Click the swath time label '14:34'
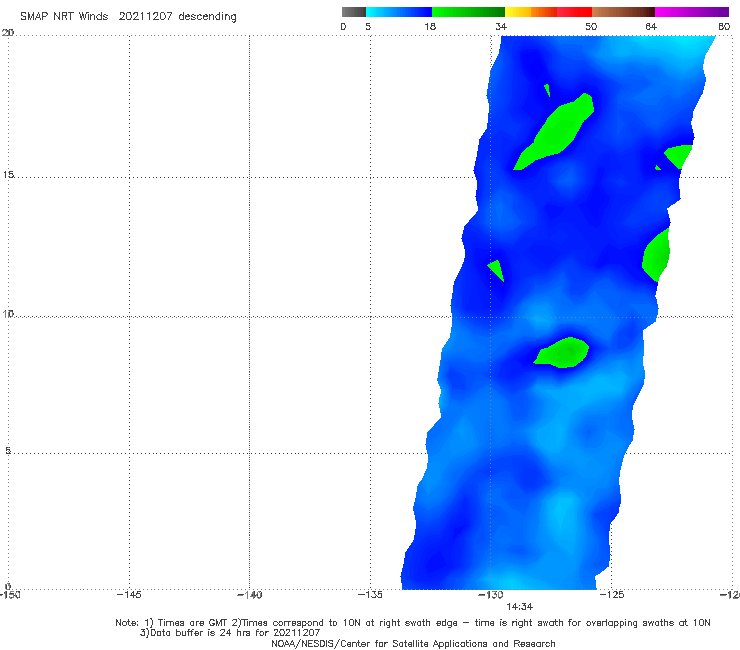Screen dimensions: 740x650 [x=520, y=607]
